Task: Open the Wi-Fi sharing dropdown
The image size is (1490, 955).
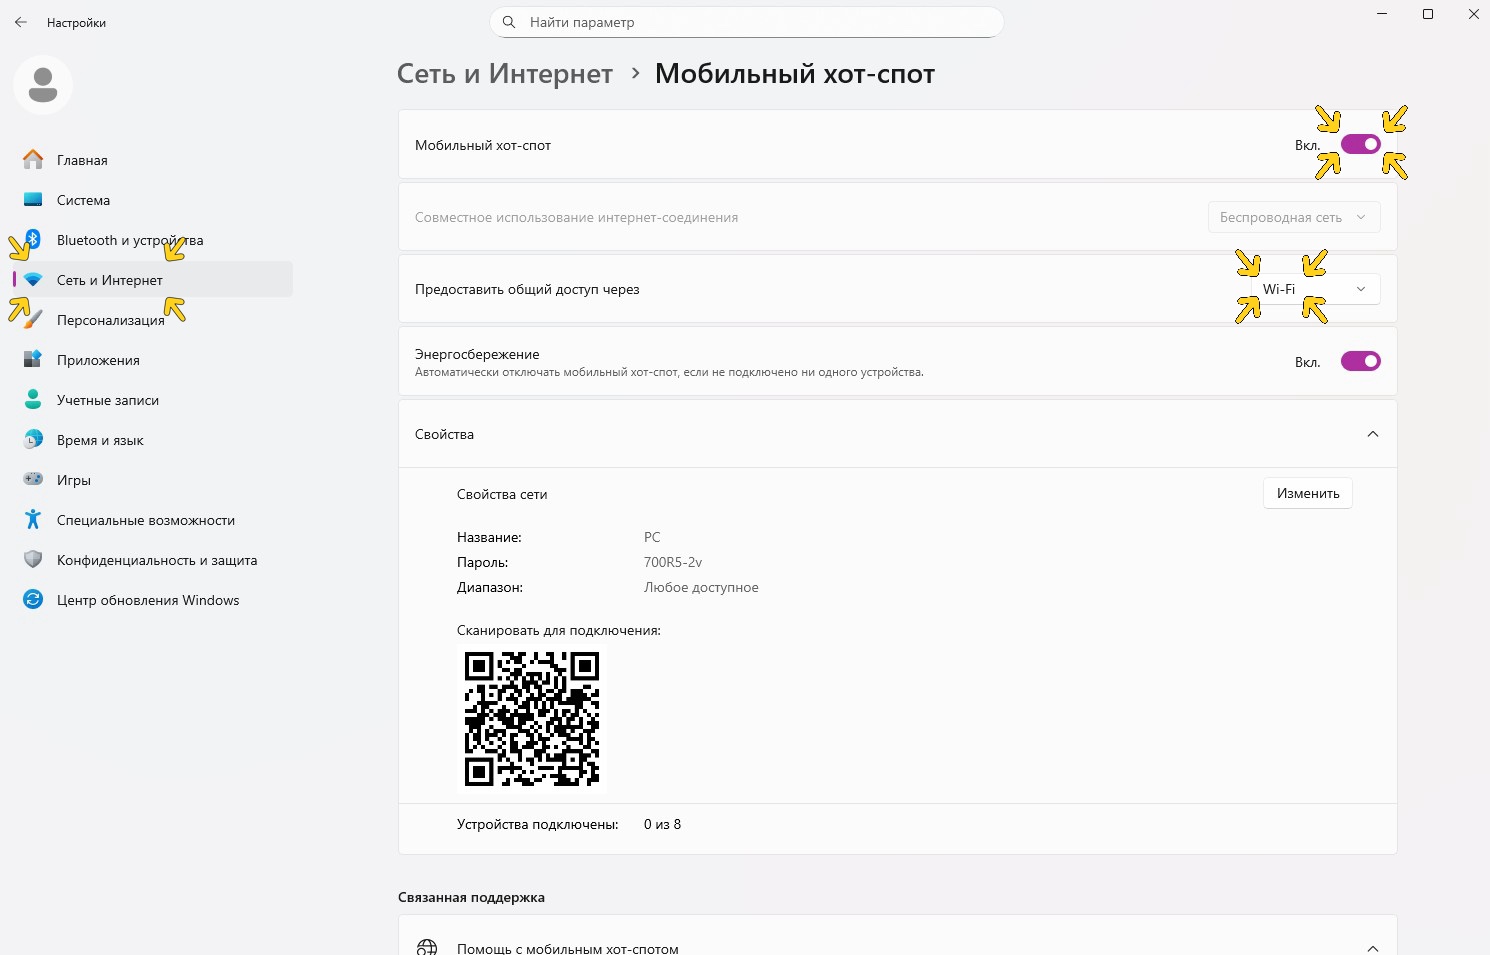Action: click(x=1315, y=289)
